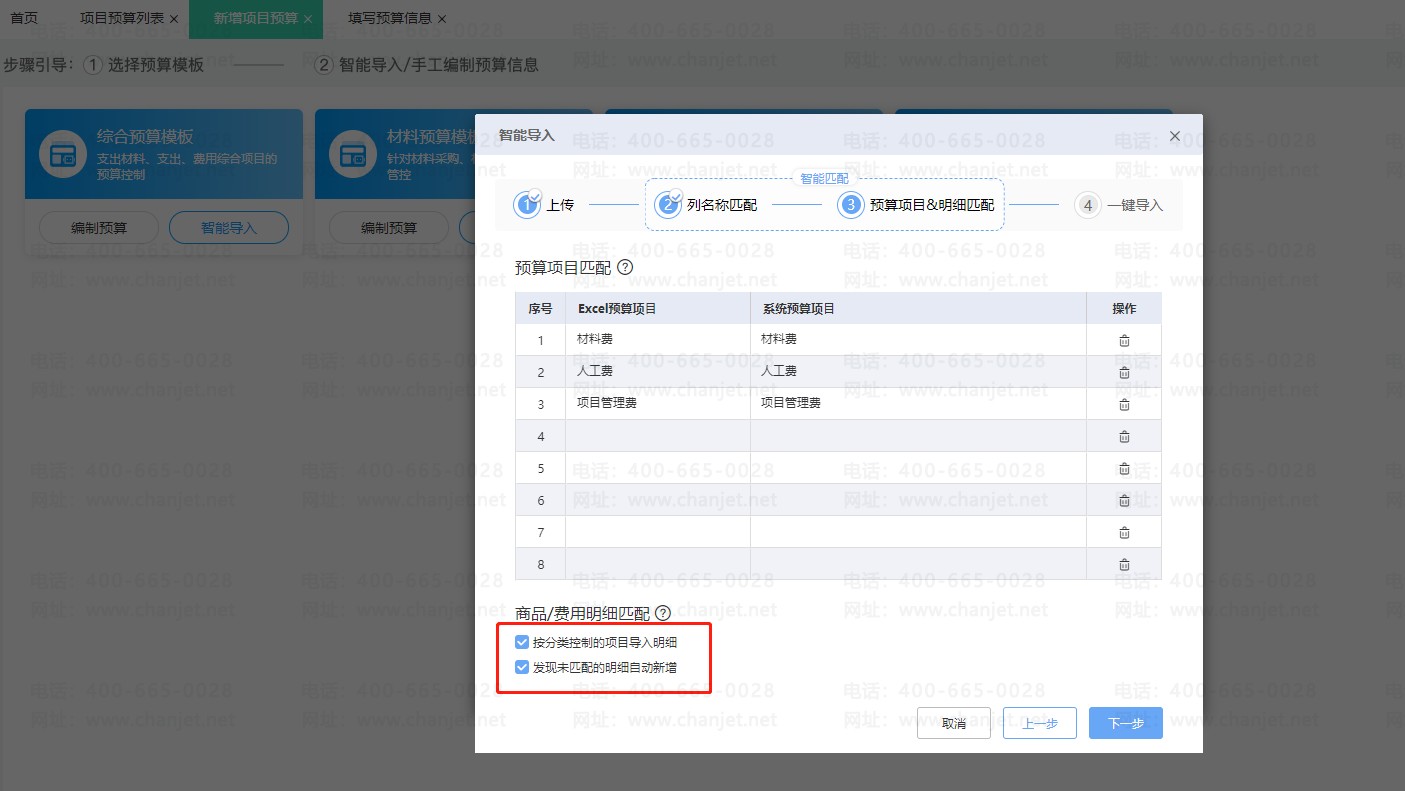Click 下一步 button

[x=1126, y=723]
